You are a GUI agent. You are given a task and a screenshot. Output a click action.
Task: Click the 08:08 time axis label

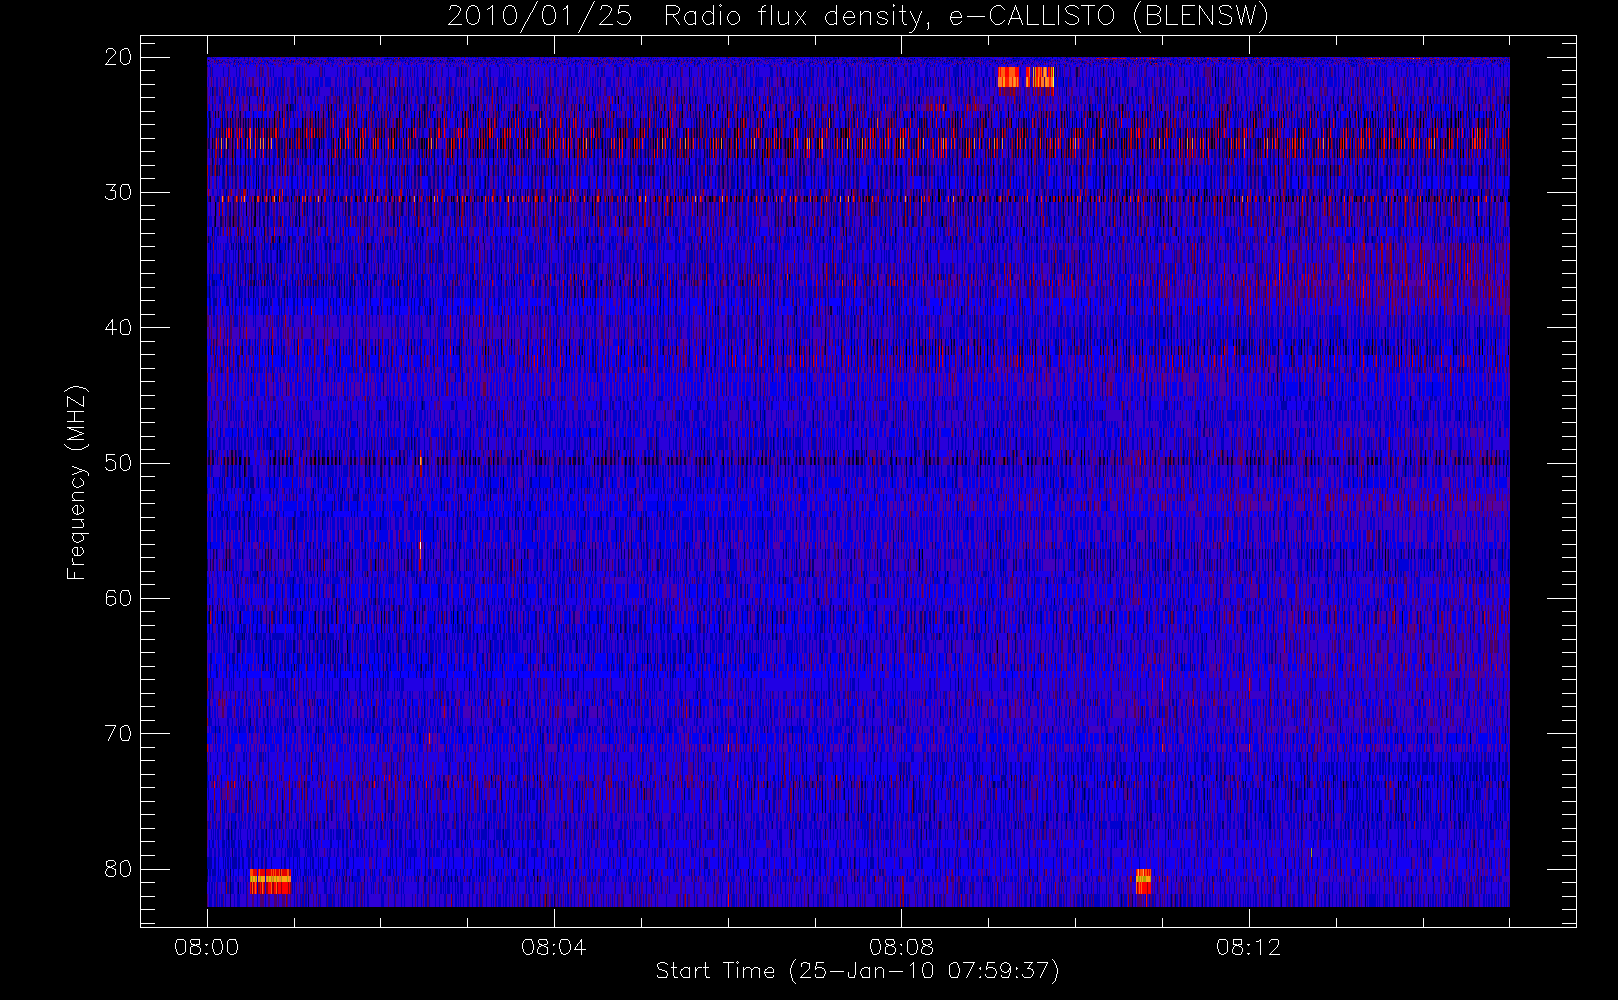(901, 947)
